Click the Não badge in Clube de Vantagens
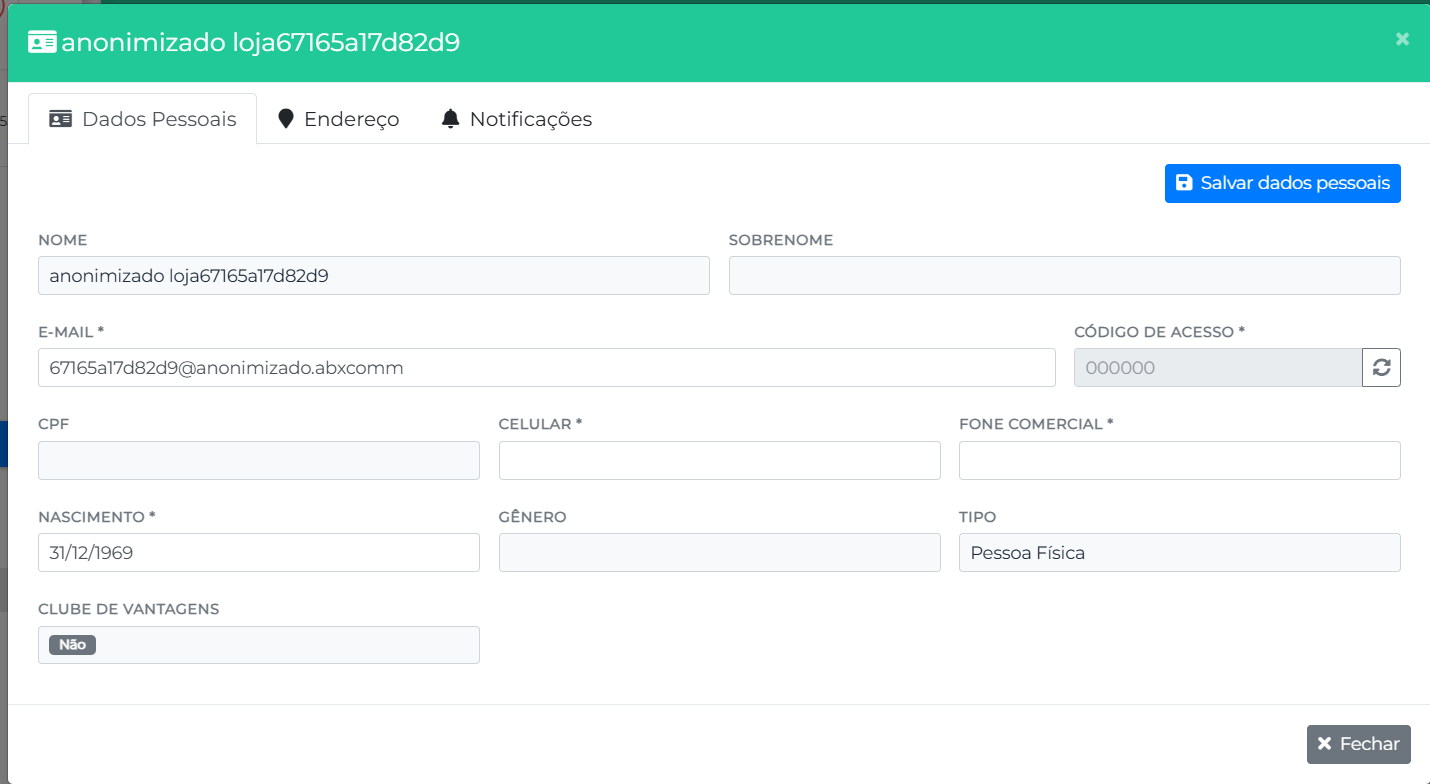Image resolution: width=1430 pixels, height=784 pixels. point(72,645)
